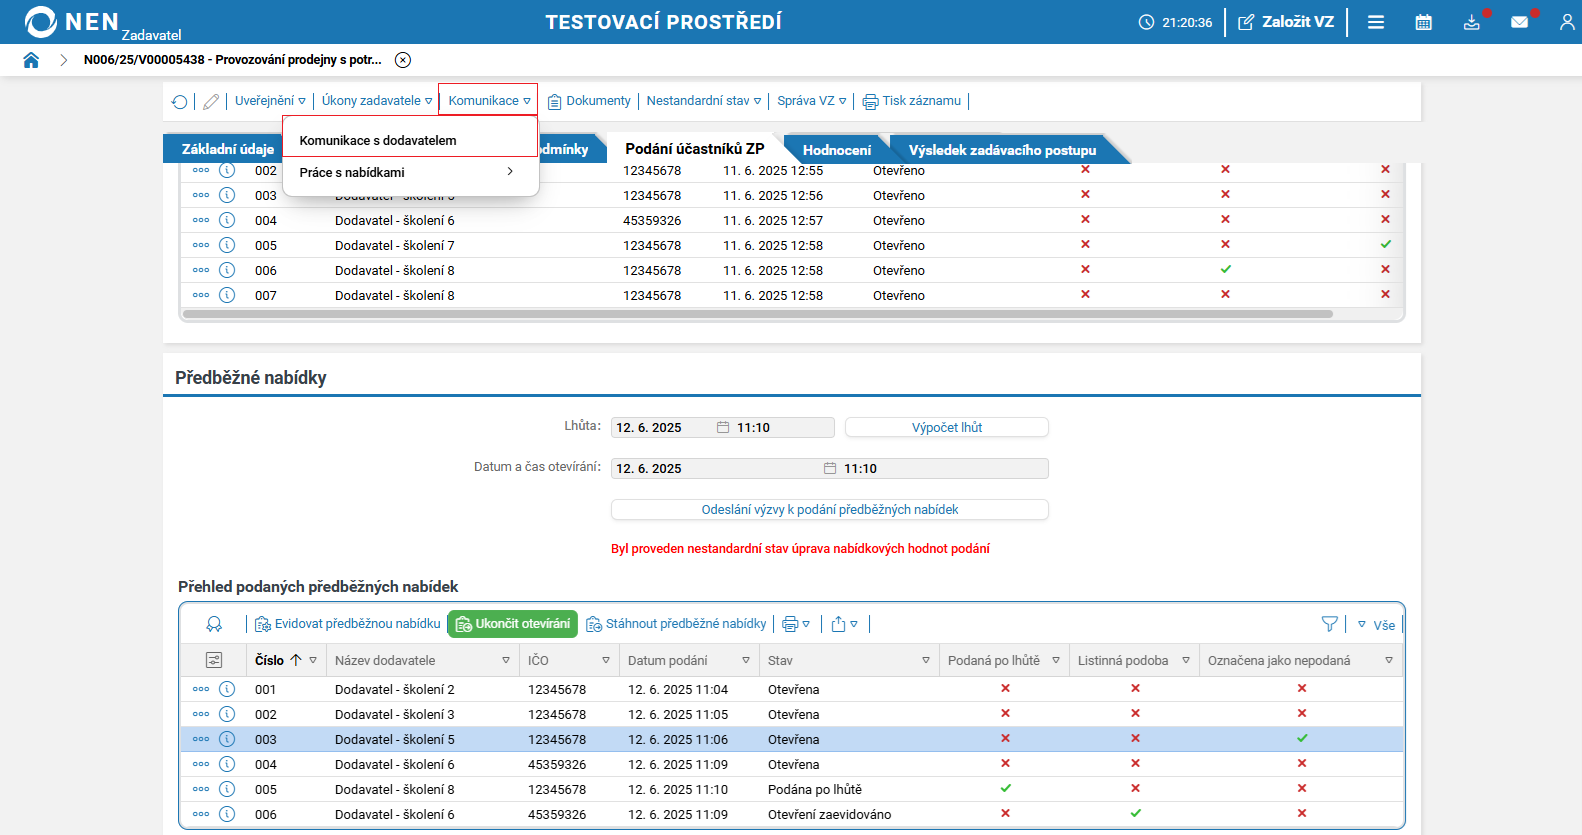1582x835 pixels.
Task: Open the envelope messages icon
Action: 1519,22
